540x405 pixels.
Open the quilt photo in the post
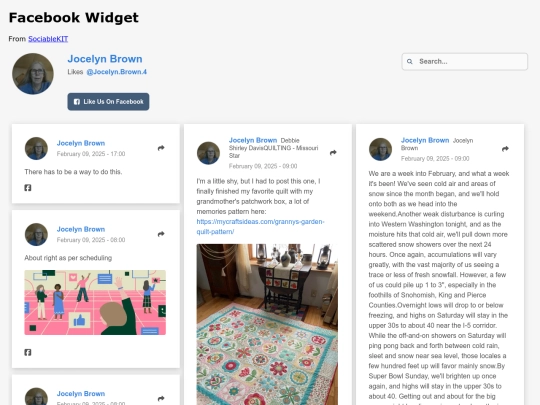(267, 324)
